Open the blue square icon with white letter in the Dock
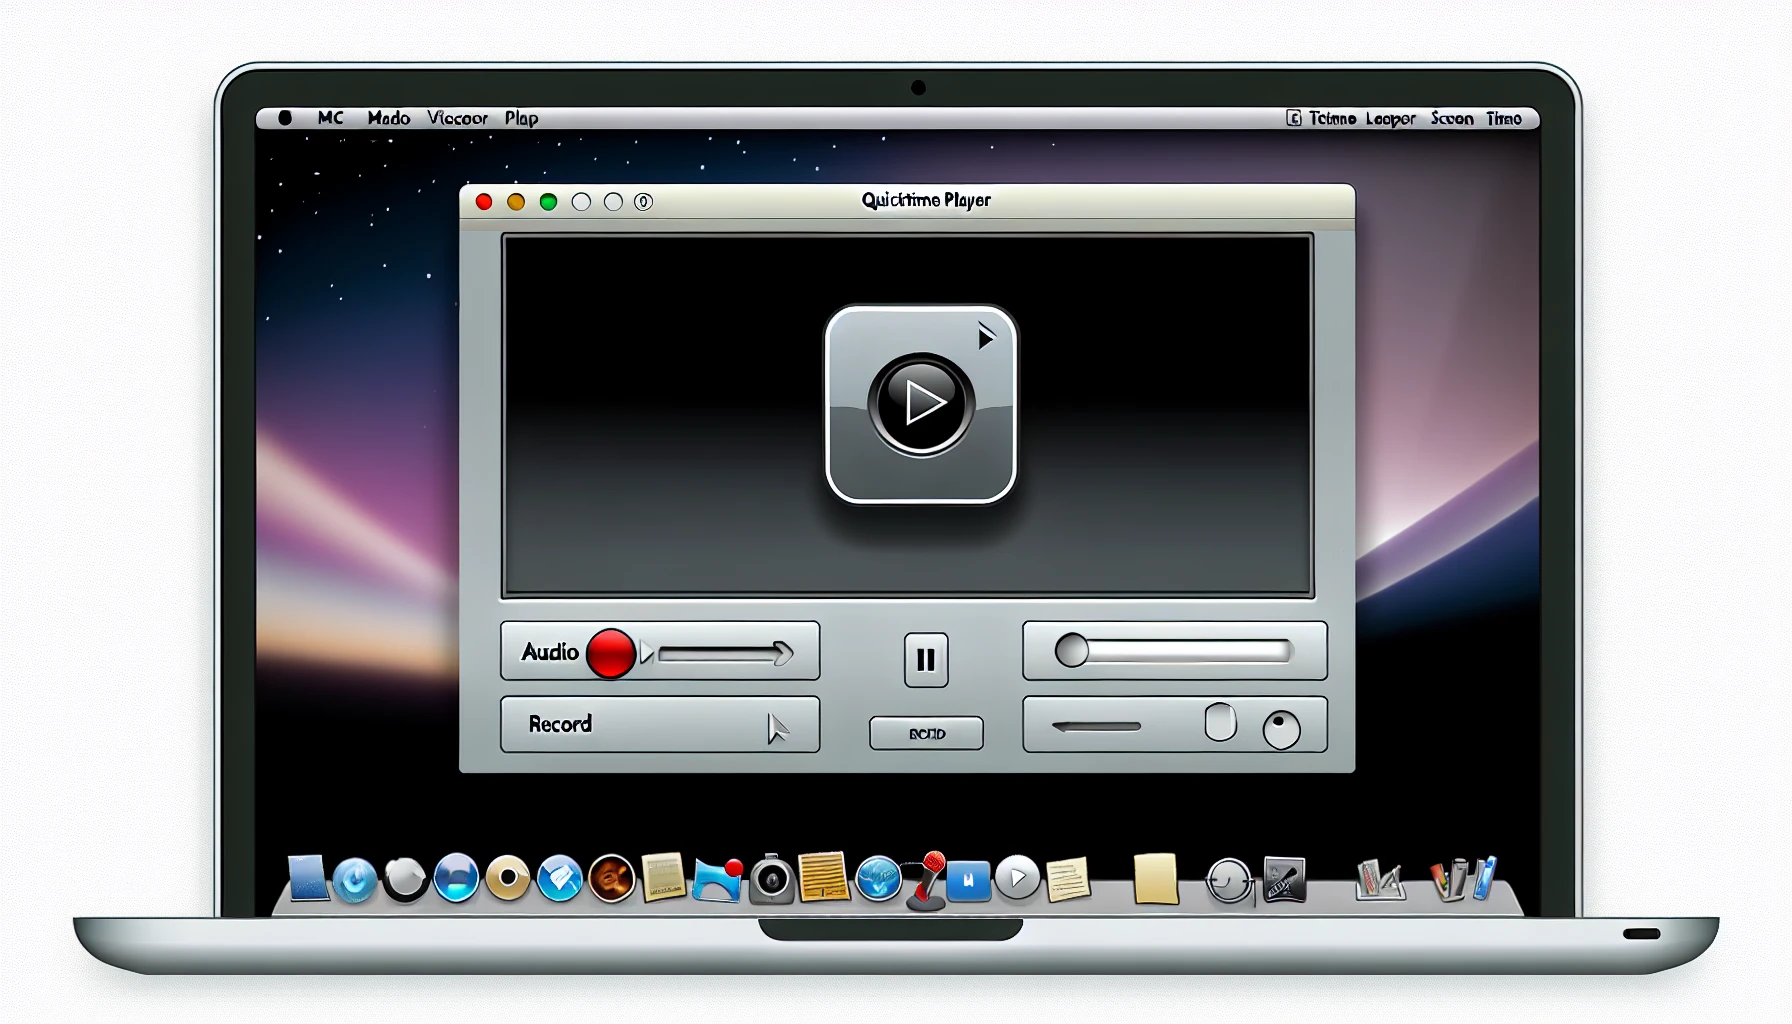Image resolution: width=1792 pixels, height=1024 pixels. 968,881
